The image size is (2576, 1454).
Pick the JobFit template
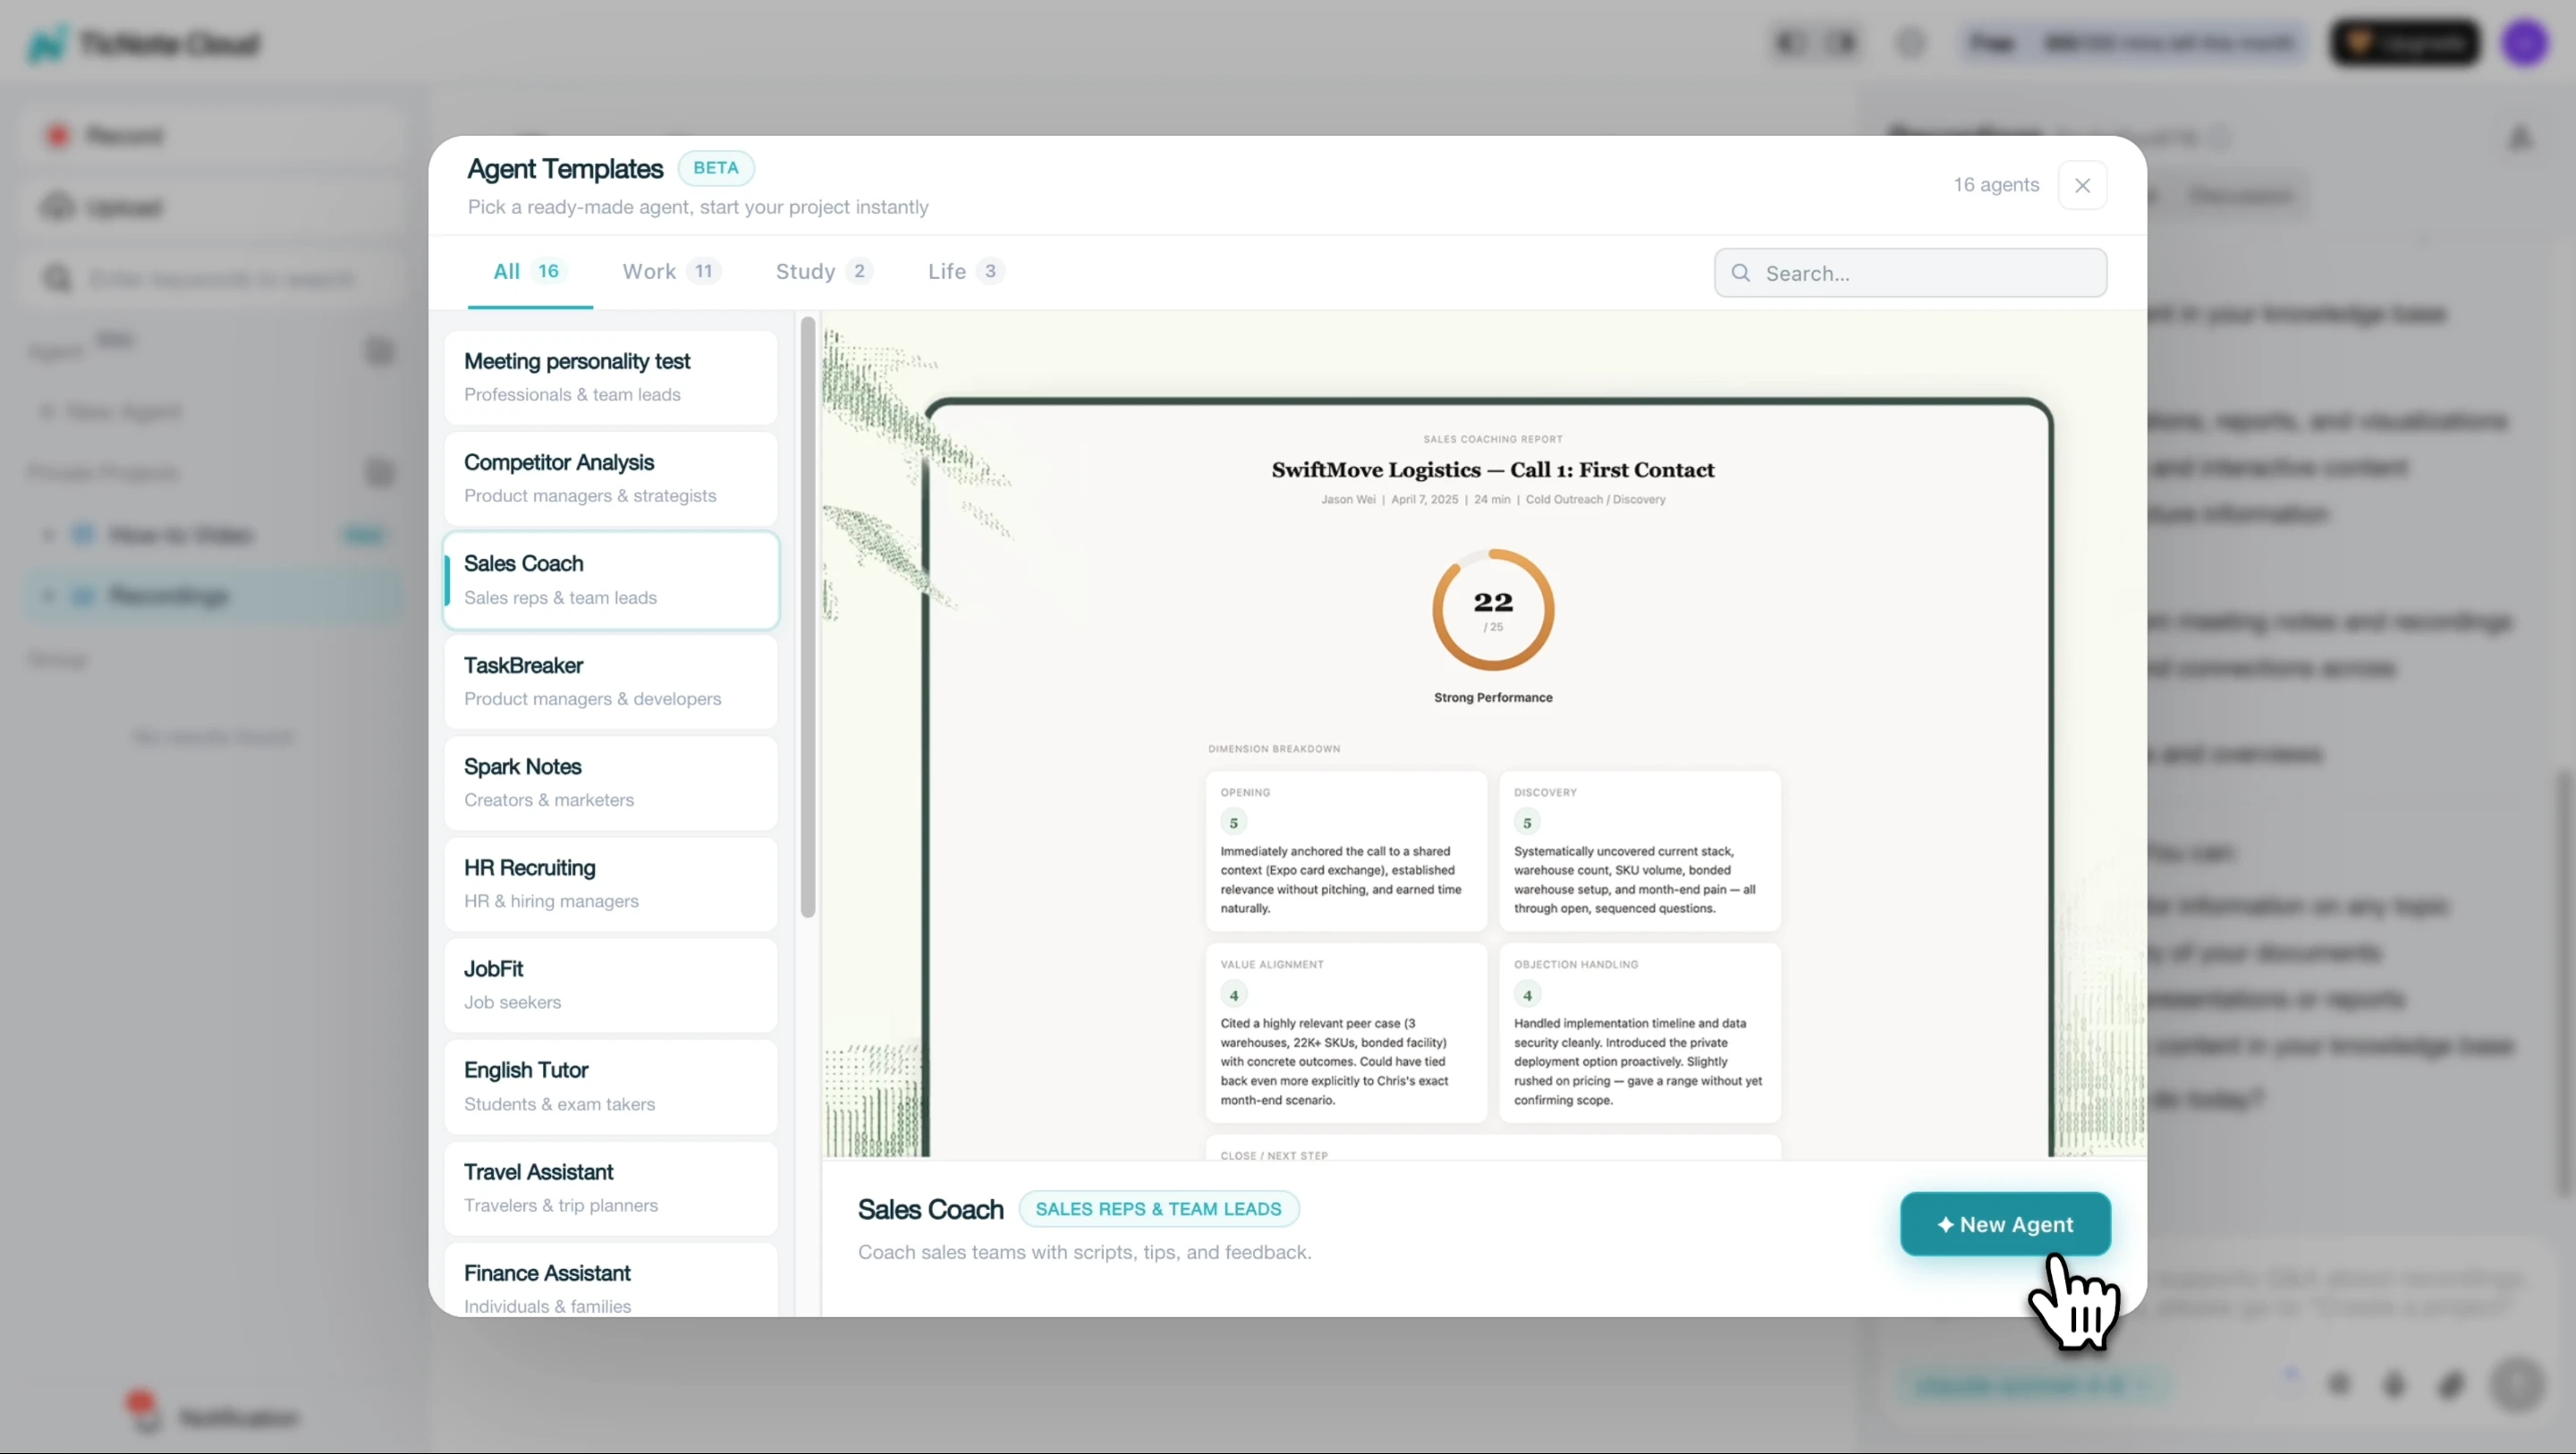(x=611, y=985)
